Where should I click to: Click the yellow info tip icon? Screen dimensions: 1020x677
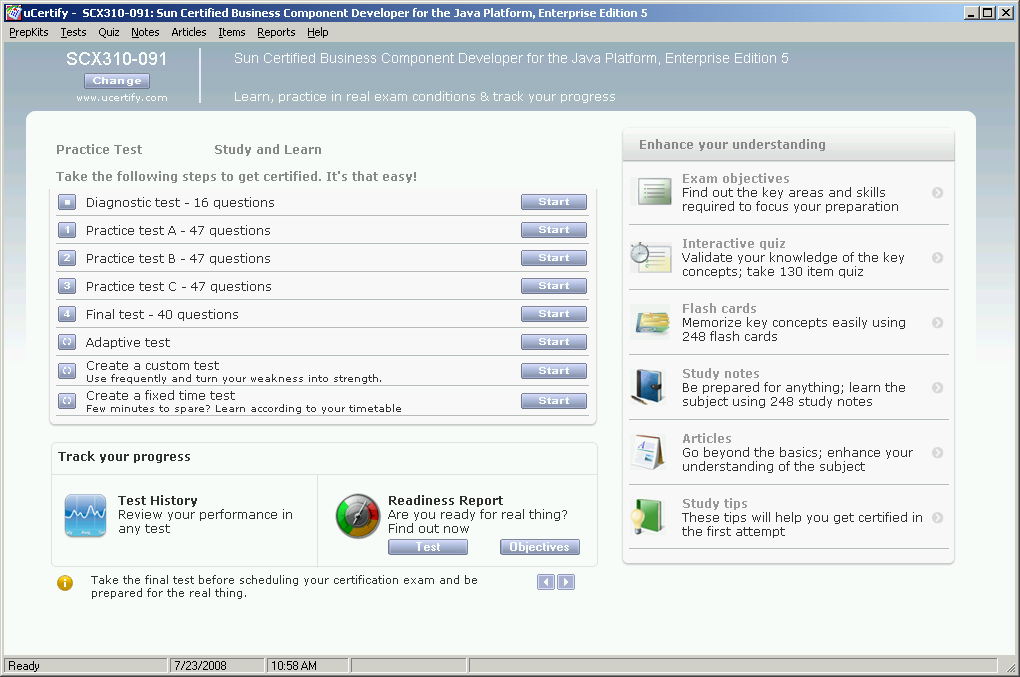coord(65,583)
